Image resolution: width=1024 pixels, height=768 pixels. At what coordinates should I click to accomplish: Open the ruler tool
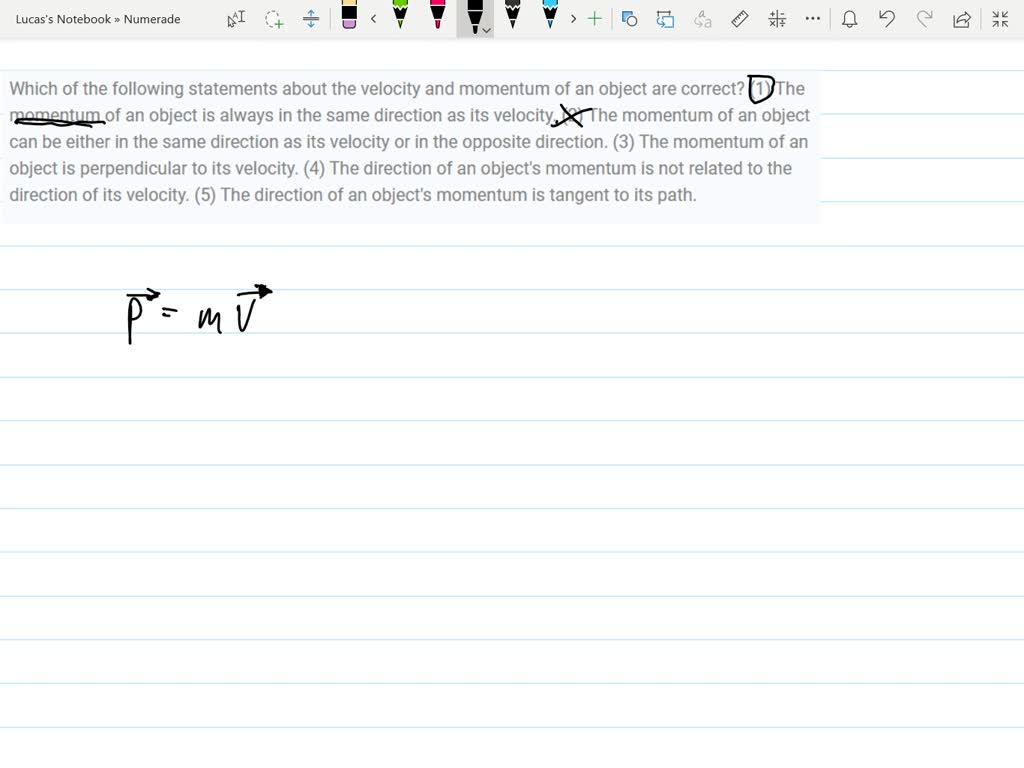[740, 18]
